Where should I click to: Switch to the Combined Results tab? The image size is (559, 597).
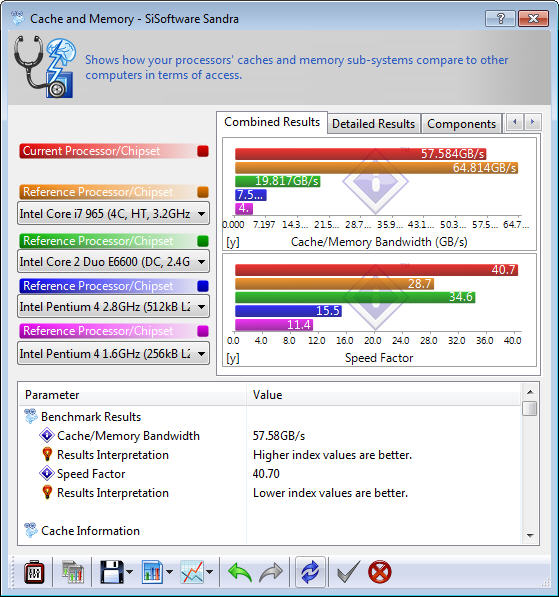point(272,122)
